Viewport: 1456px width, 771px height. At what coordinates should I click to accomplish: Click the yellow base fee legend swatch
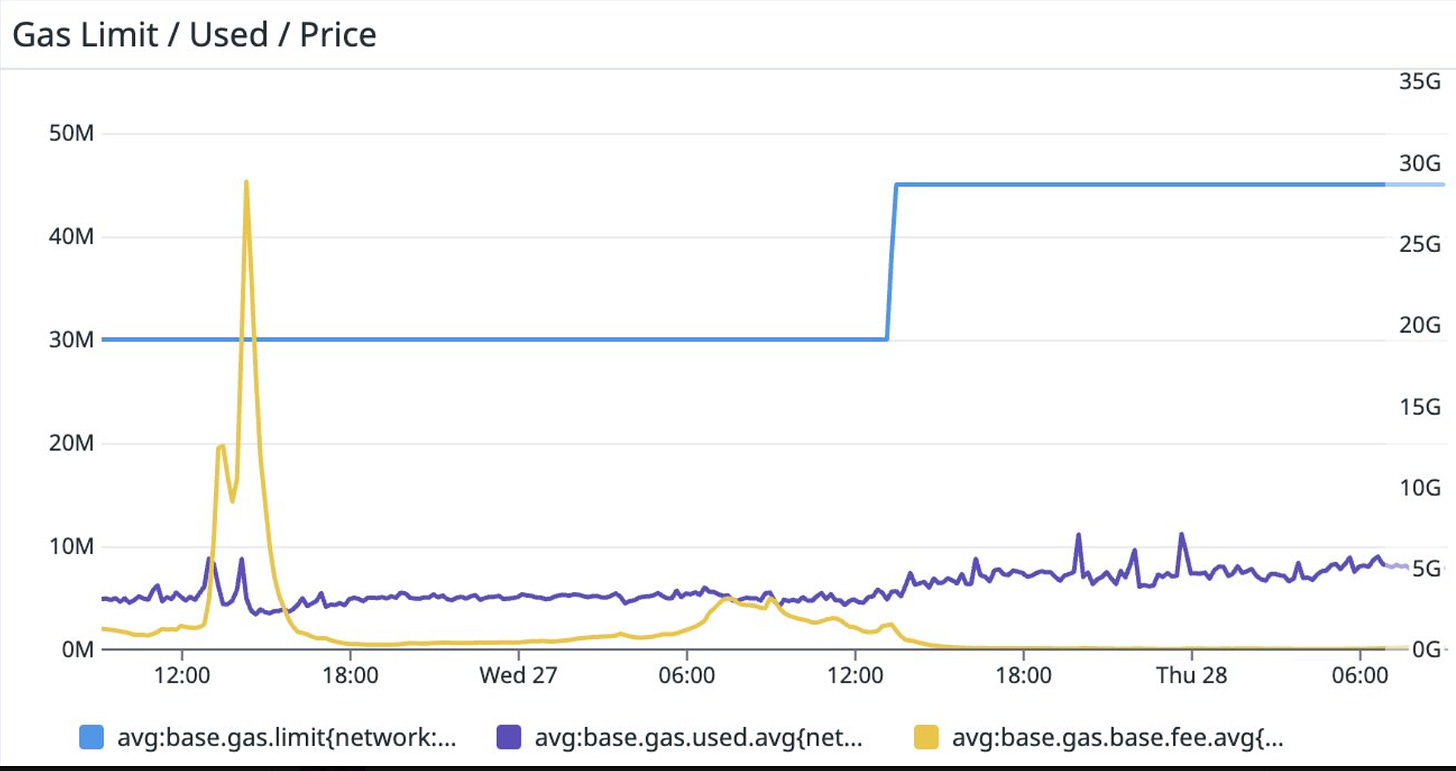tap(926, 738)
